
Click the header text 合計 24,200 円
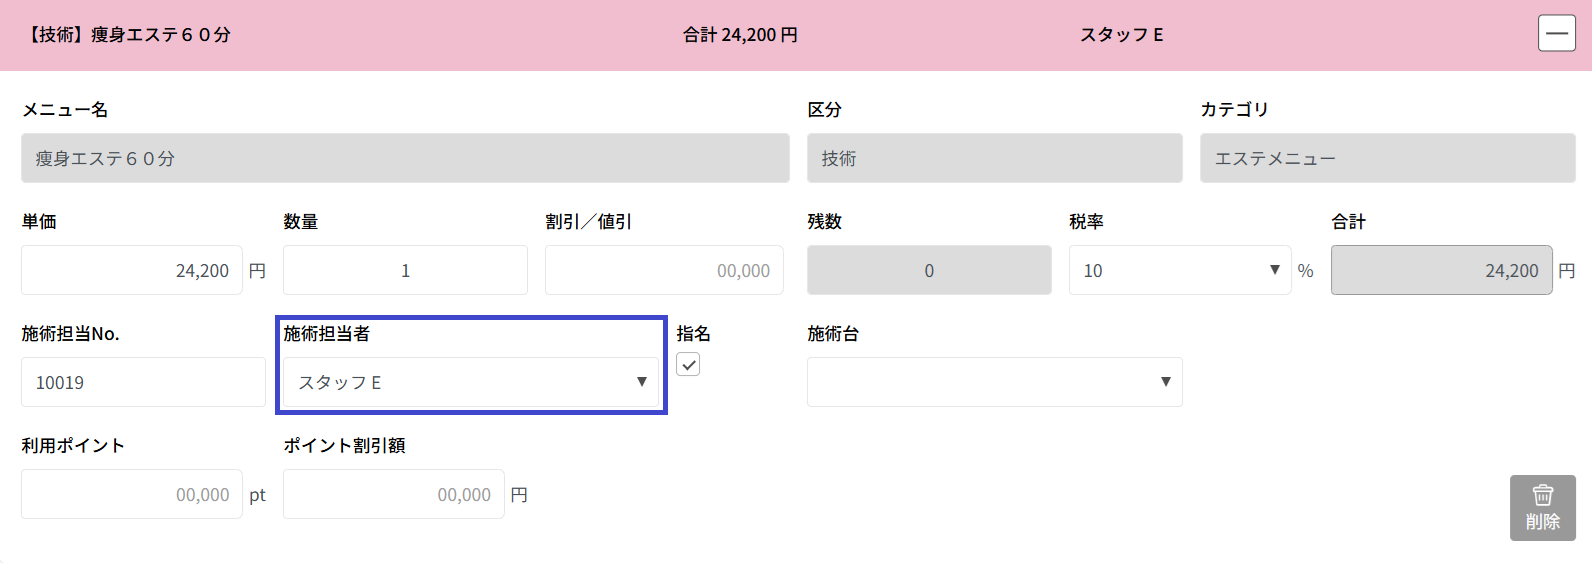pos(740,35)
